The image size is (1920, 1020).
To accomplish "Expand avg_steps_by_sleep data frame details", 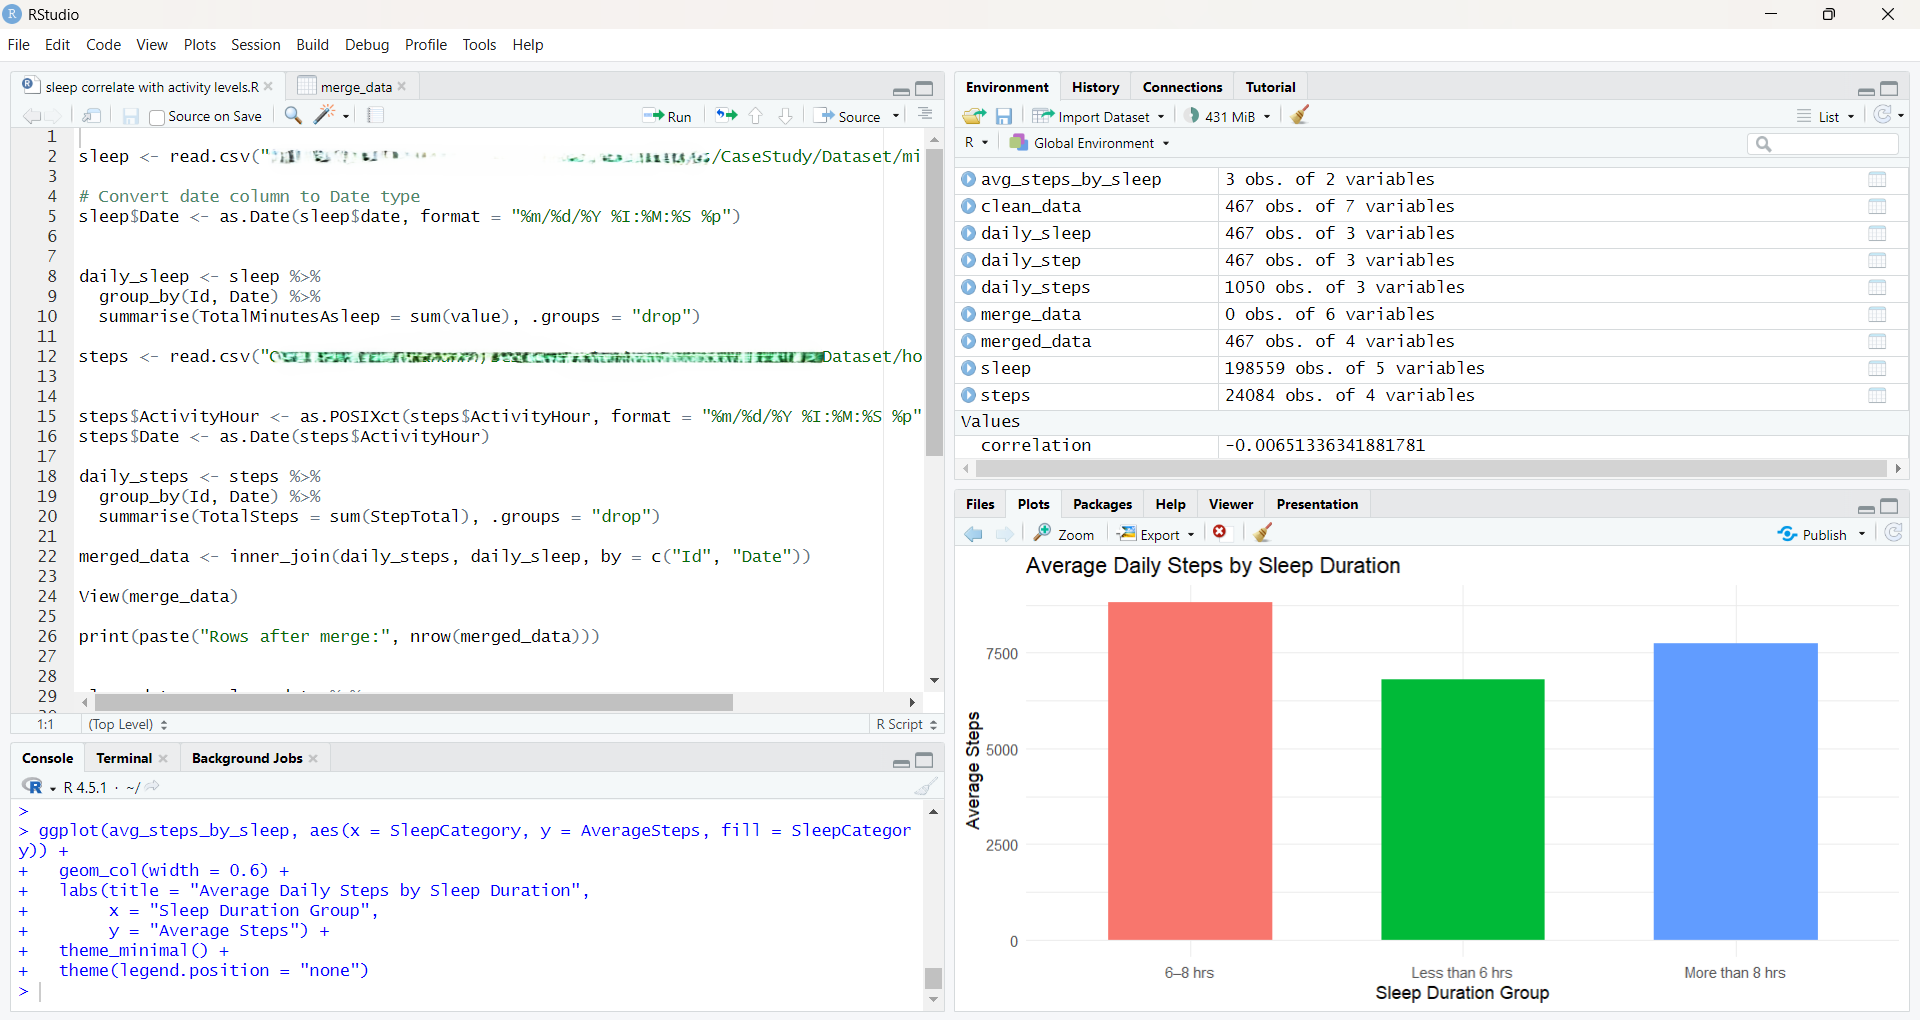I will coord(968,179).
